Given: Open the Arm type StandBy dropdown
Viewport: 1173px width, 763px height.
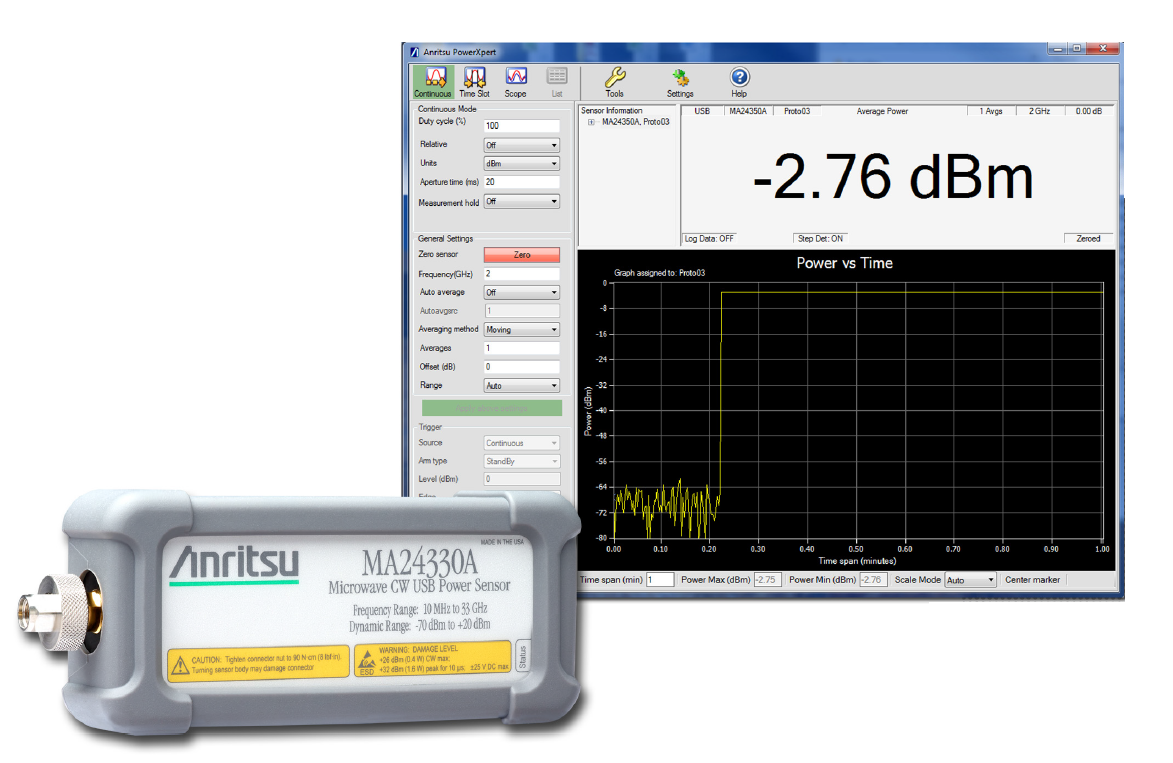Looking at the screenshot, I should coord(521,462).
